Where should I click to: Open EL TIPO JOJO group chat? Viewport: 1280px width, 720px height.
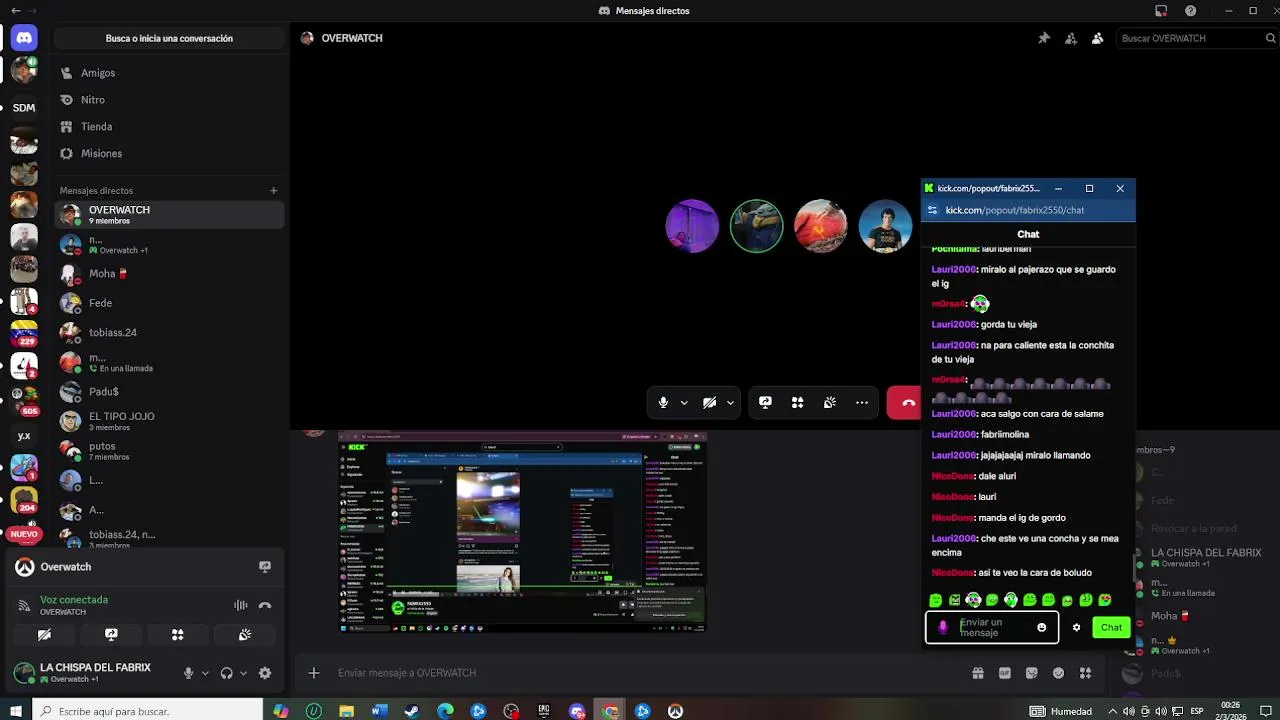coord(169,421)
